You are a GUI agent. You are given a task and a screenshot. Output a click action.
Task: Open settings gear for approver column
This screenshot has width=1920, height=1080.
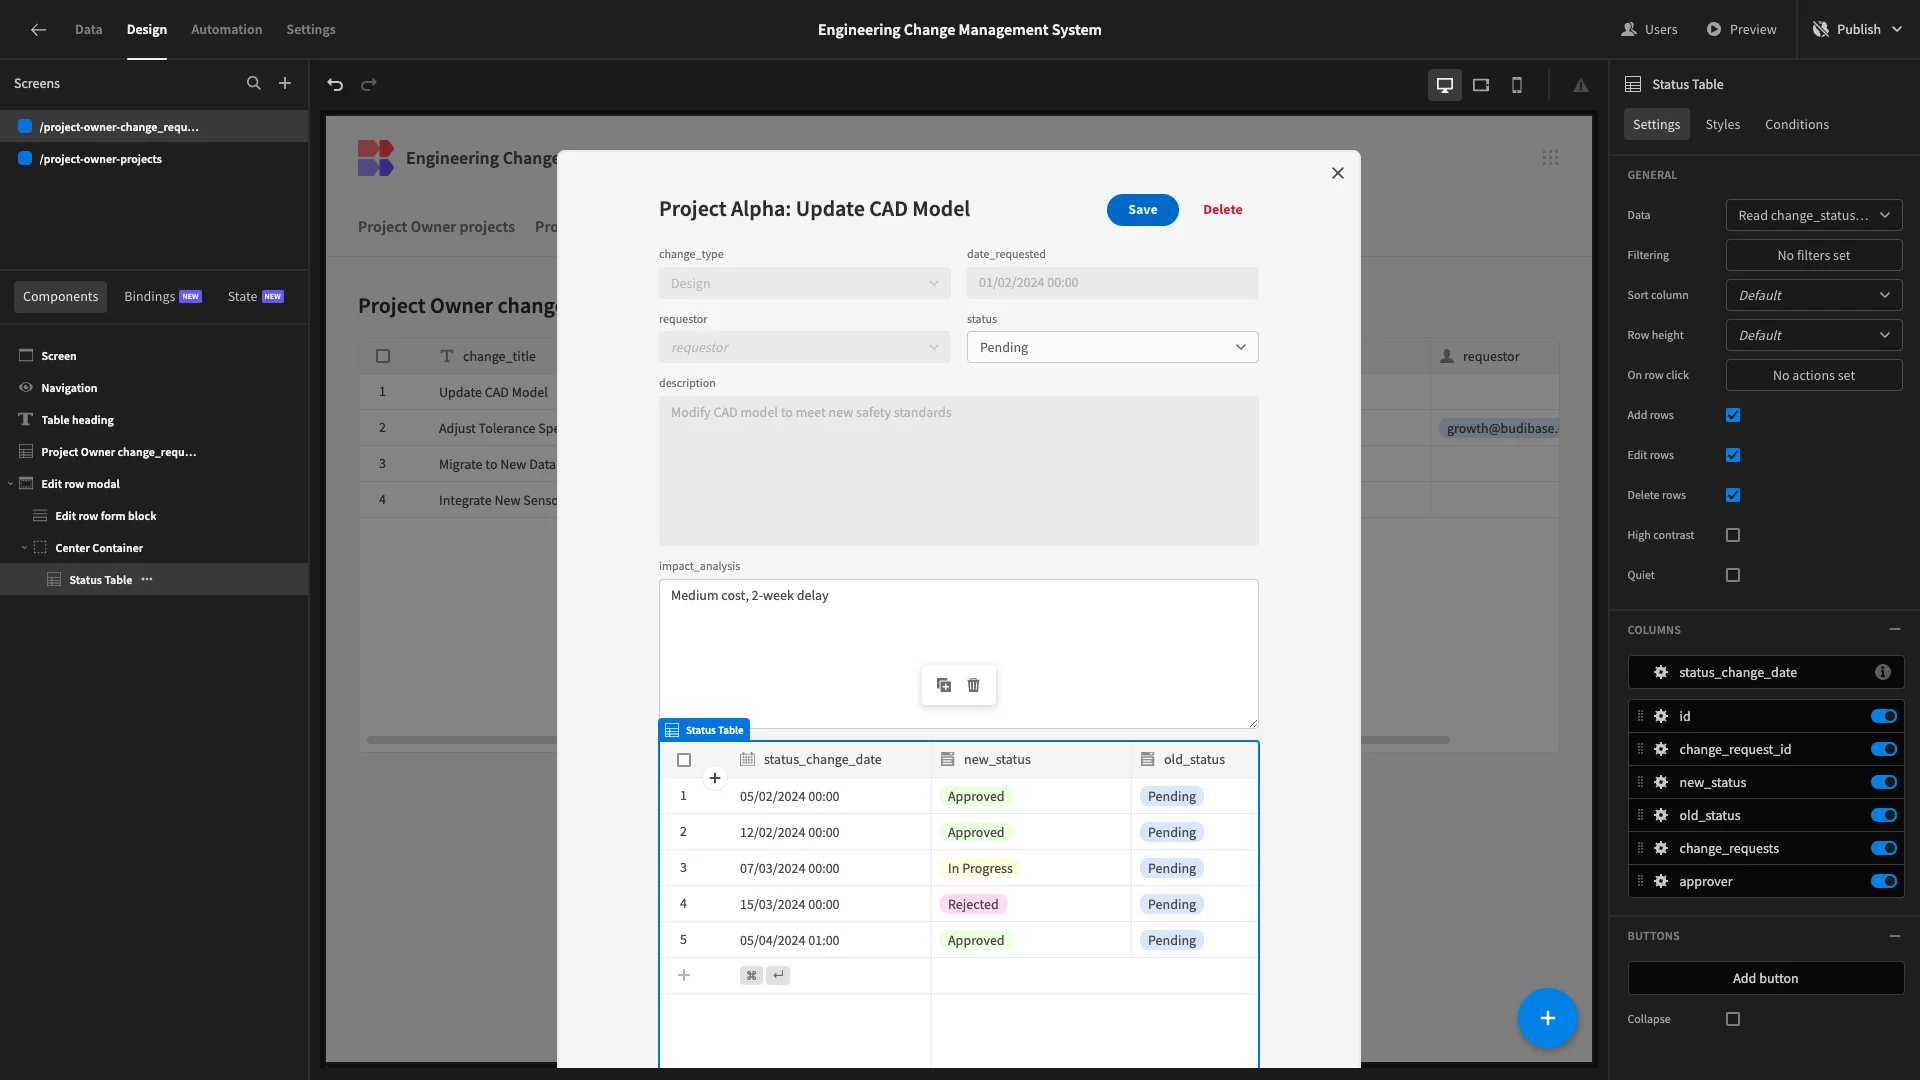(x=1661, y=882)
